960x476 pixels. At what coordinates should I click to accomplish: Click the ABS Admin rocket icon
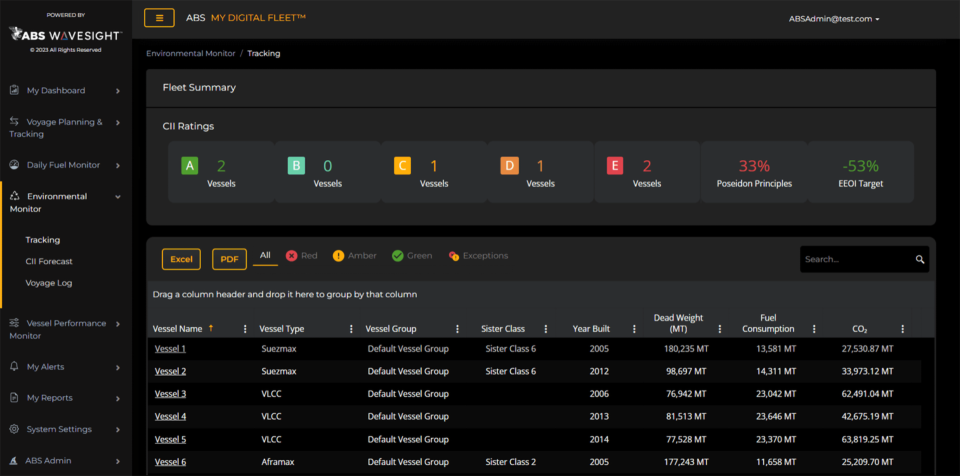(x=15, y=461)
